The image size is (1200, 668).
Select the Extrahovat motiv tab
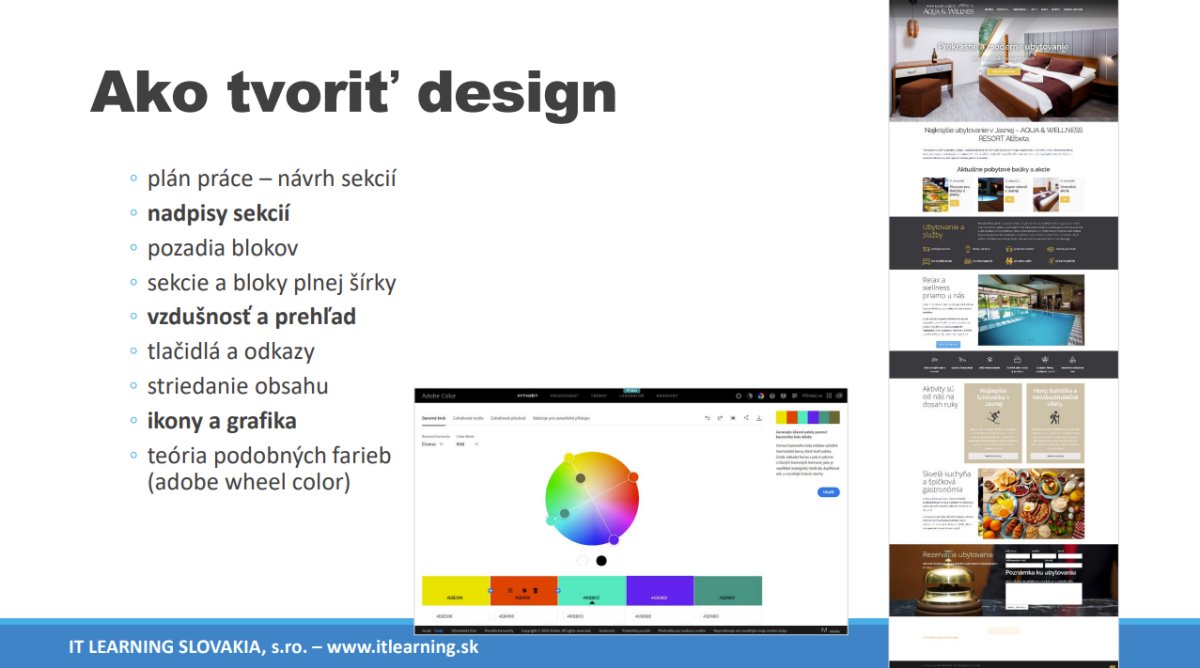pos(468,418)
